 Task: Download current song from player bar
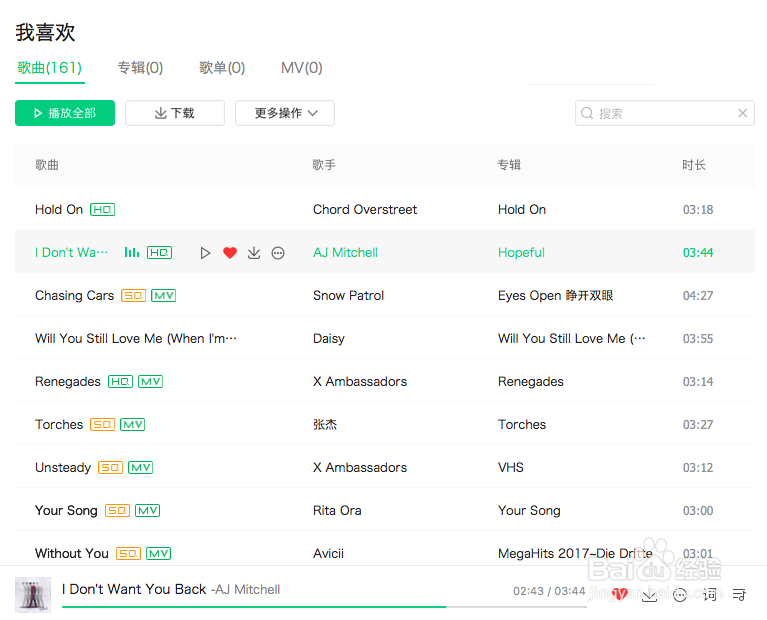pos(649,595)
